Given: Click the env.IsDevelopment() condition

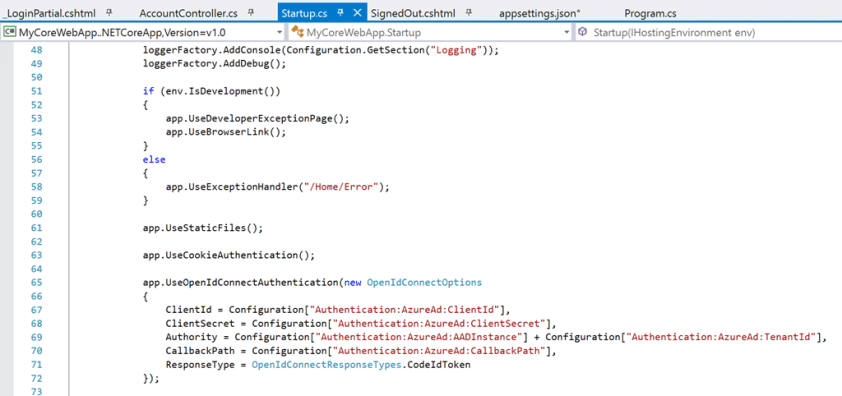Looking at the screenshot, I should point(217,91).
